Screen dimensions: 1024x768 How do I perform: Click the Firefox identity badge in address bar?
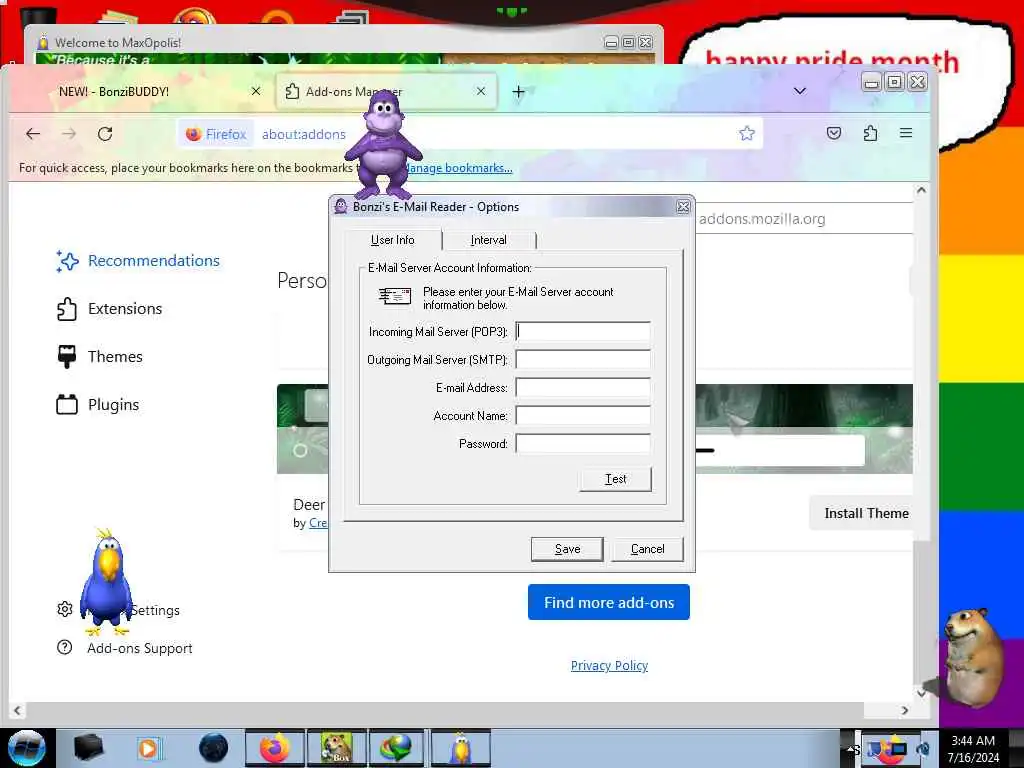216,134
